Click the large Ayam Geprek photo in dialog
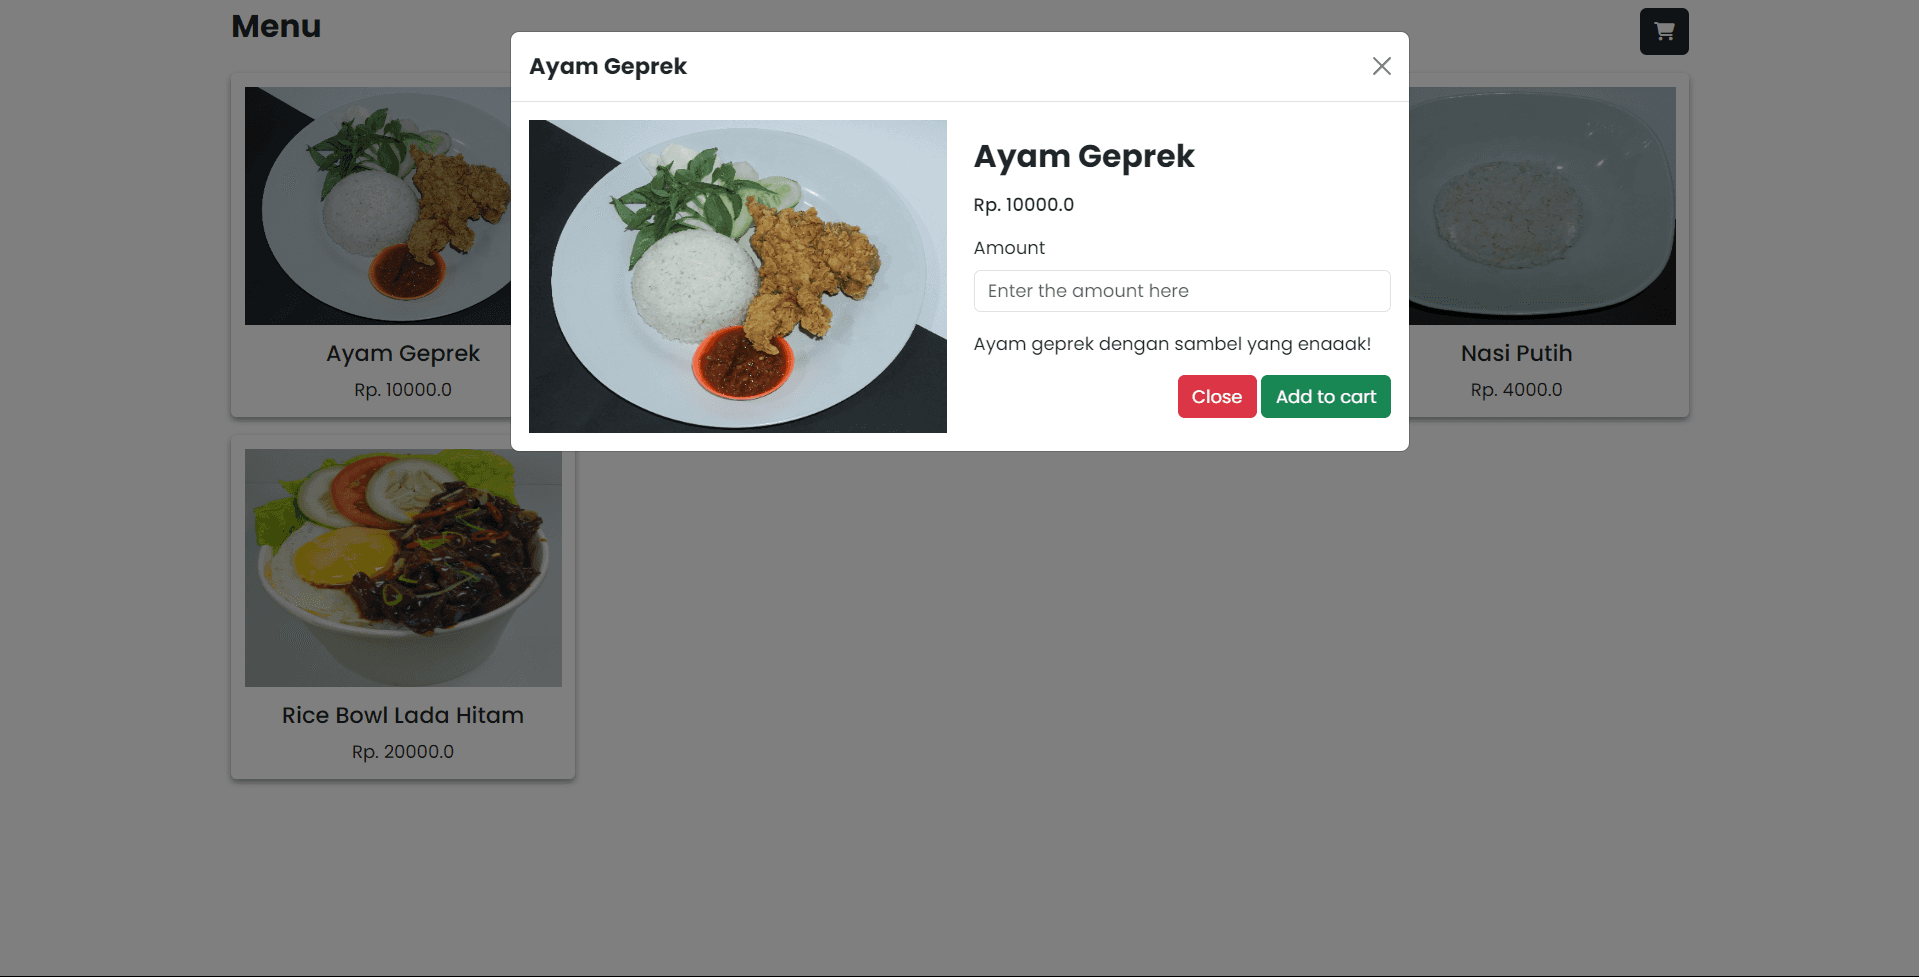The width and height of the screenshot is (1919, 977). coord(737,276)
